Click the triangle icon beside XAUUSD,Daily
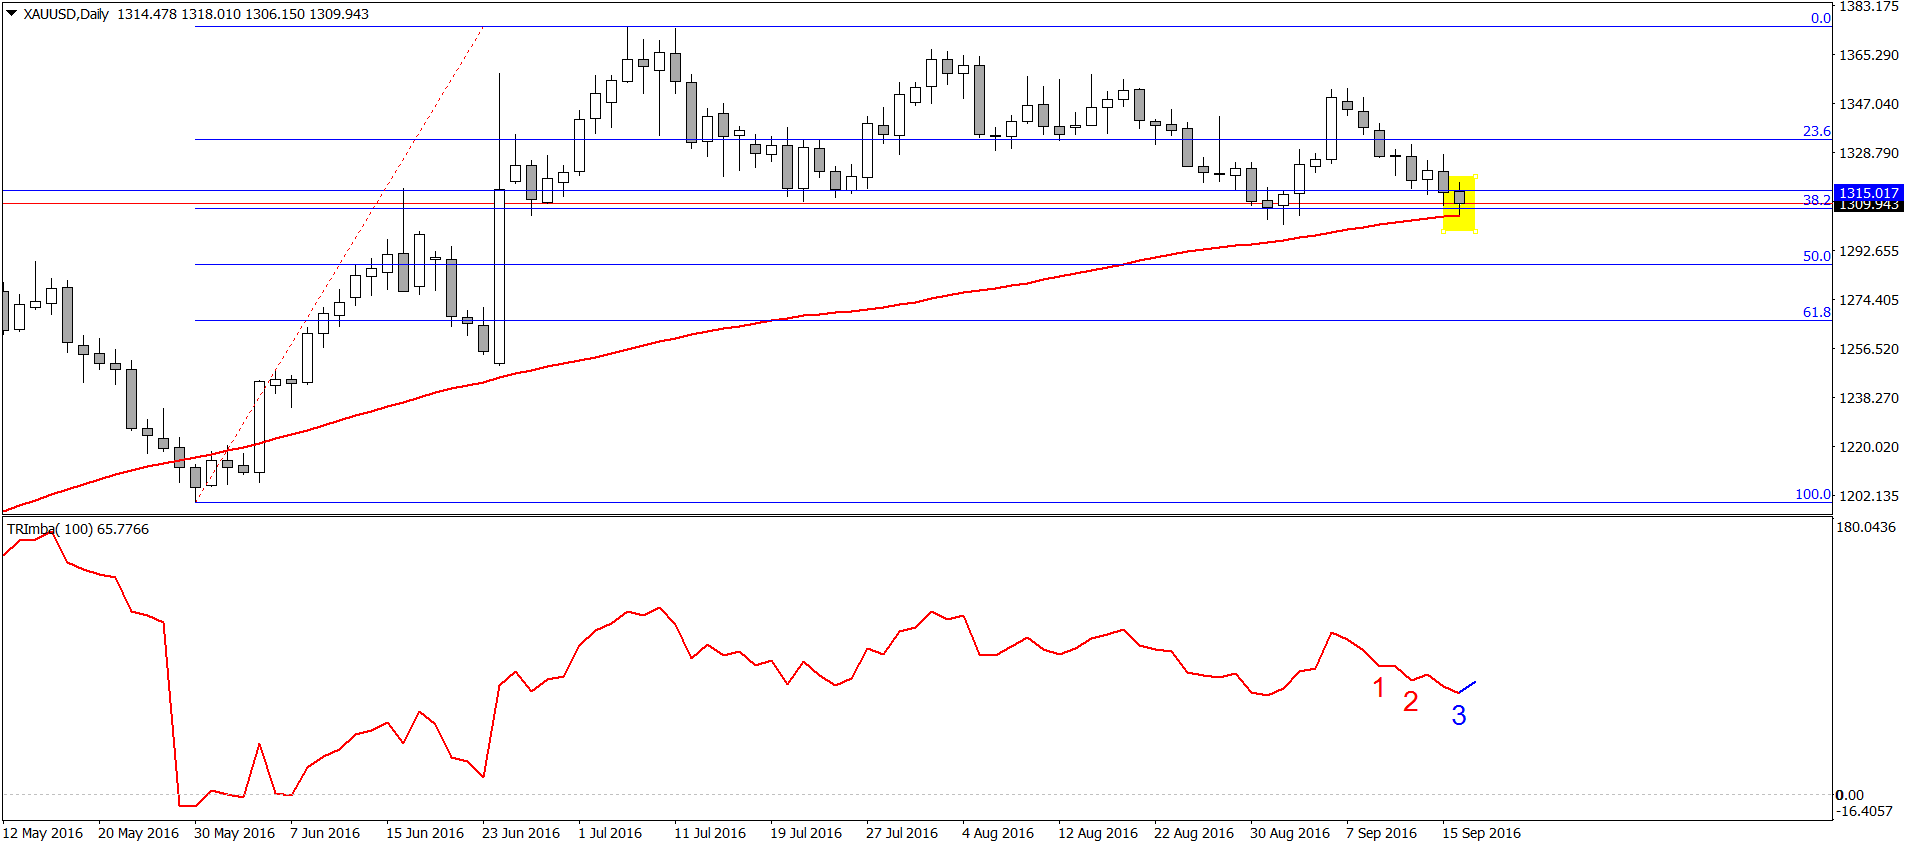The width and height of the screenshot is (1908, 847). tap(12, 14)
